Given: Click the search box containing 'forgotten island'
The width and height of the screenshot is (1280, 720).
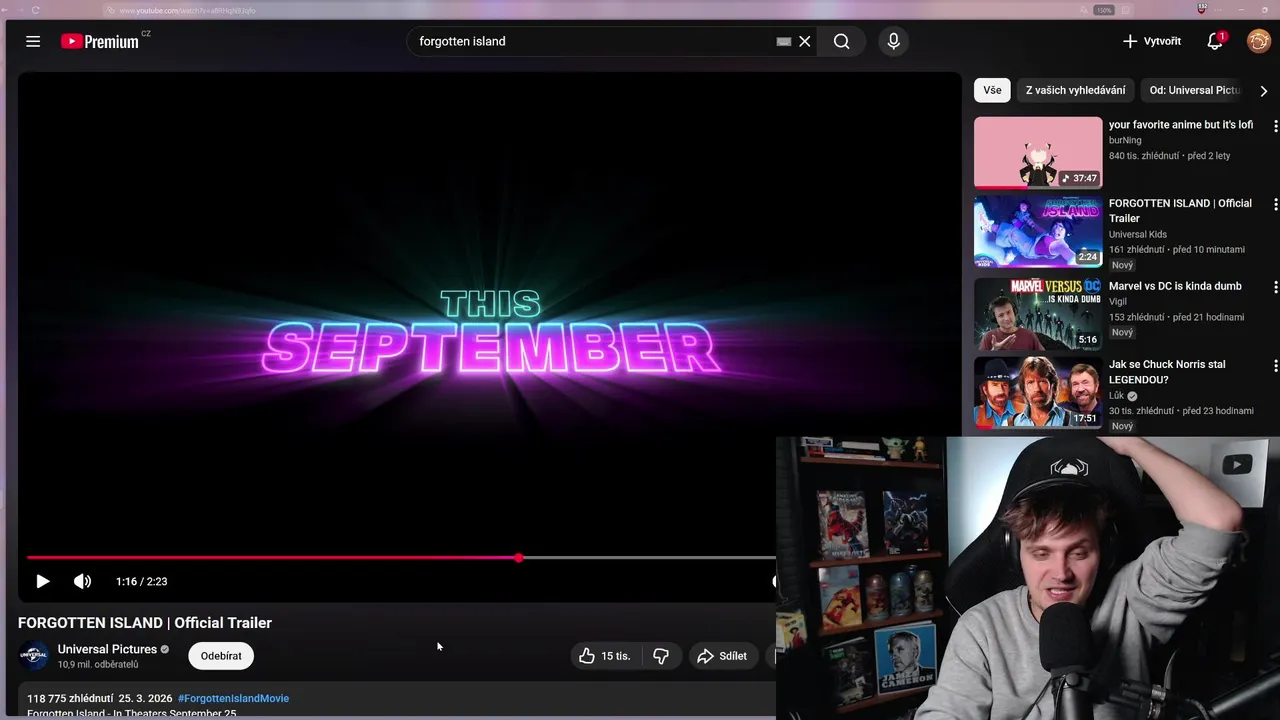Looking at the screenshot, I should [x=590, y=41].
